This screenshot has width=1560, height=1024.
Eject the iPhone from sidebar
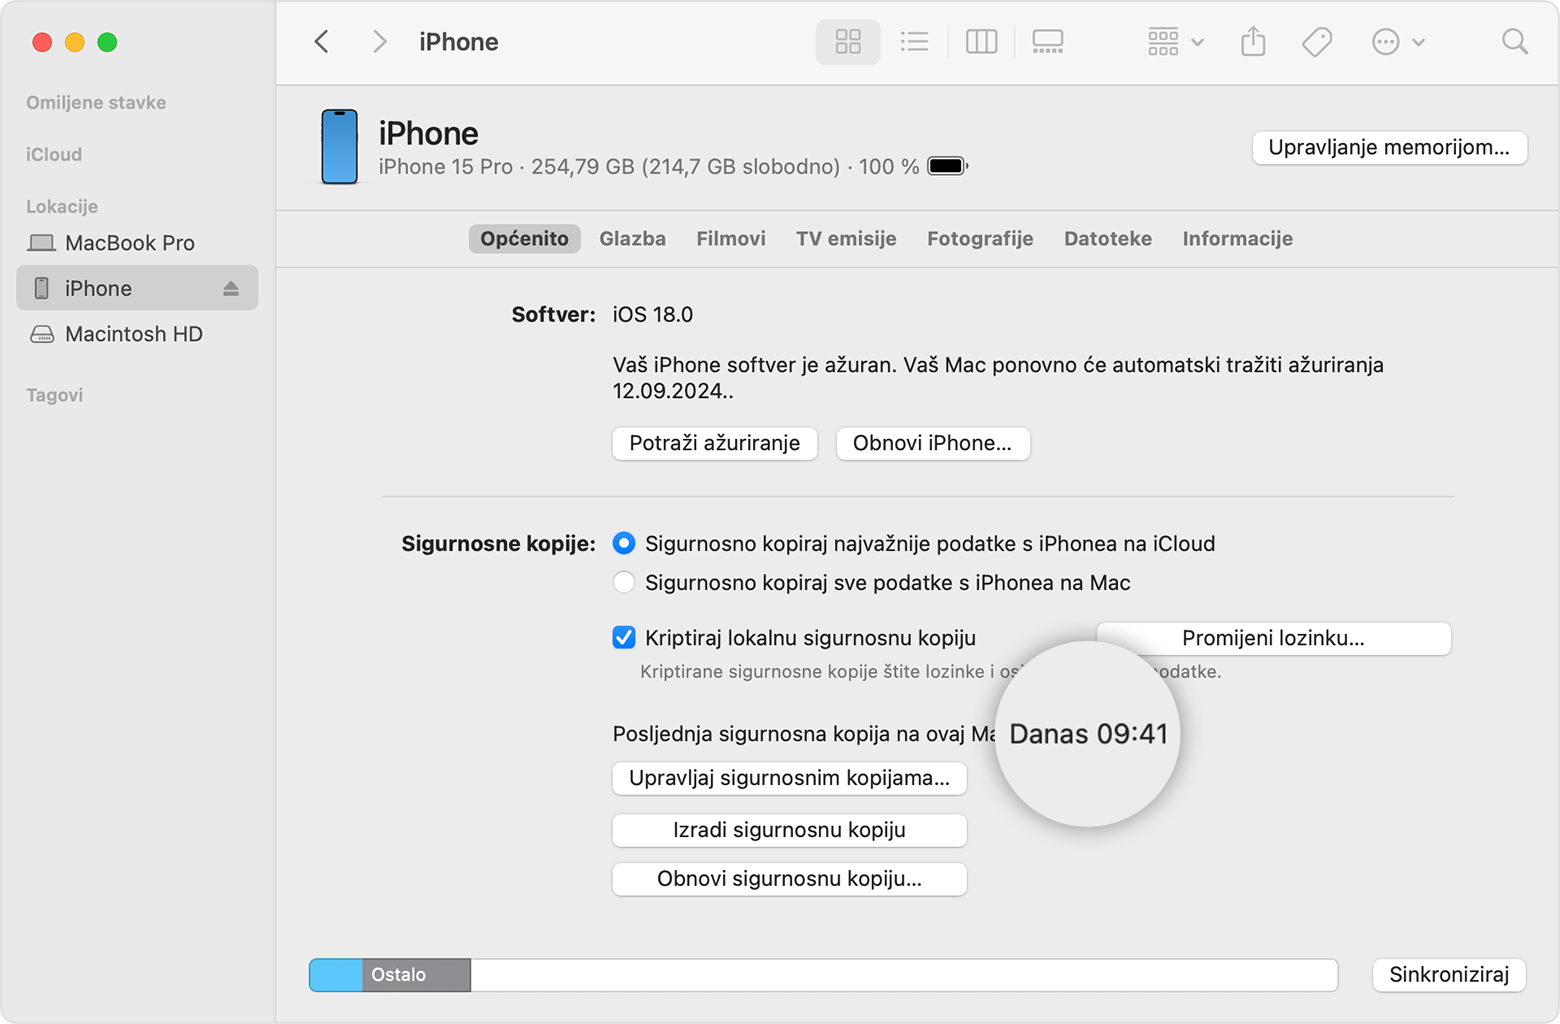[231, 288]
